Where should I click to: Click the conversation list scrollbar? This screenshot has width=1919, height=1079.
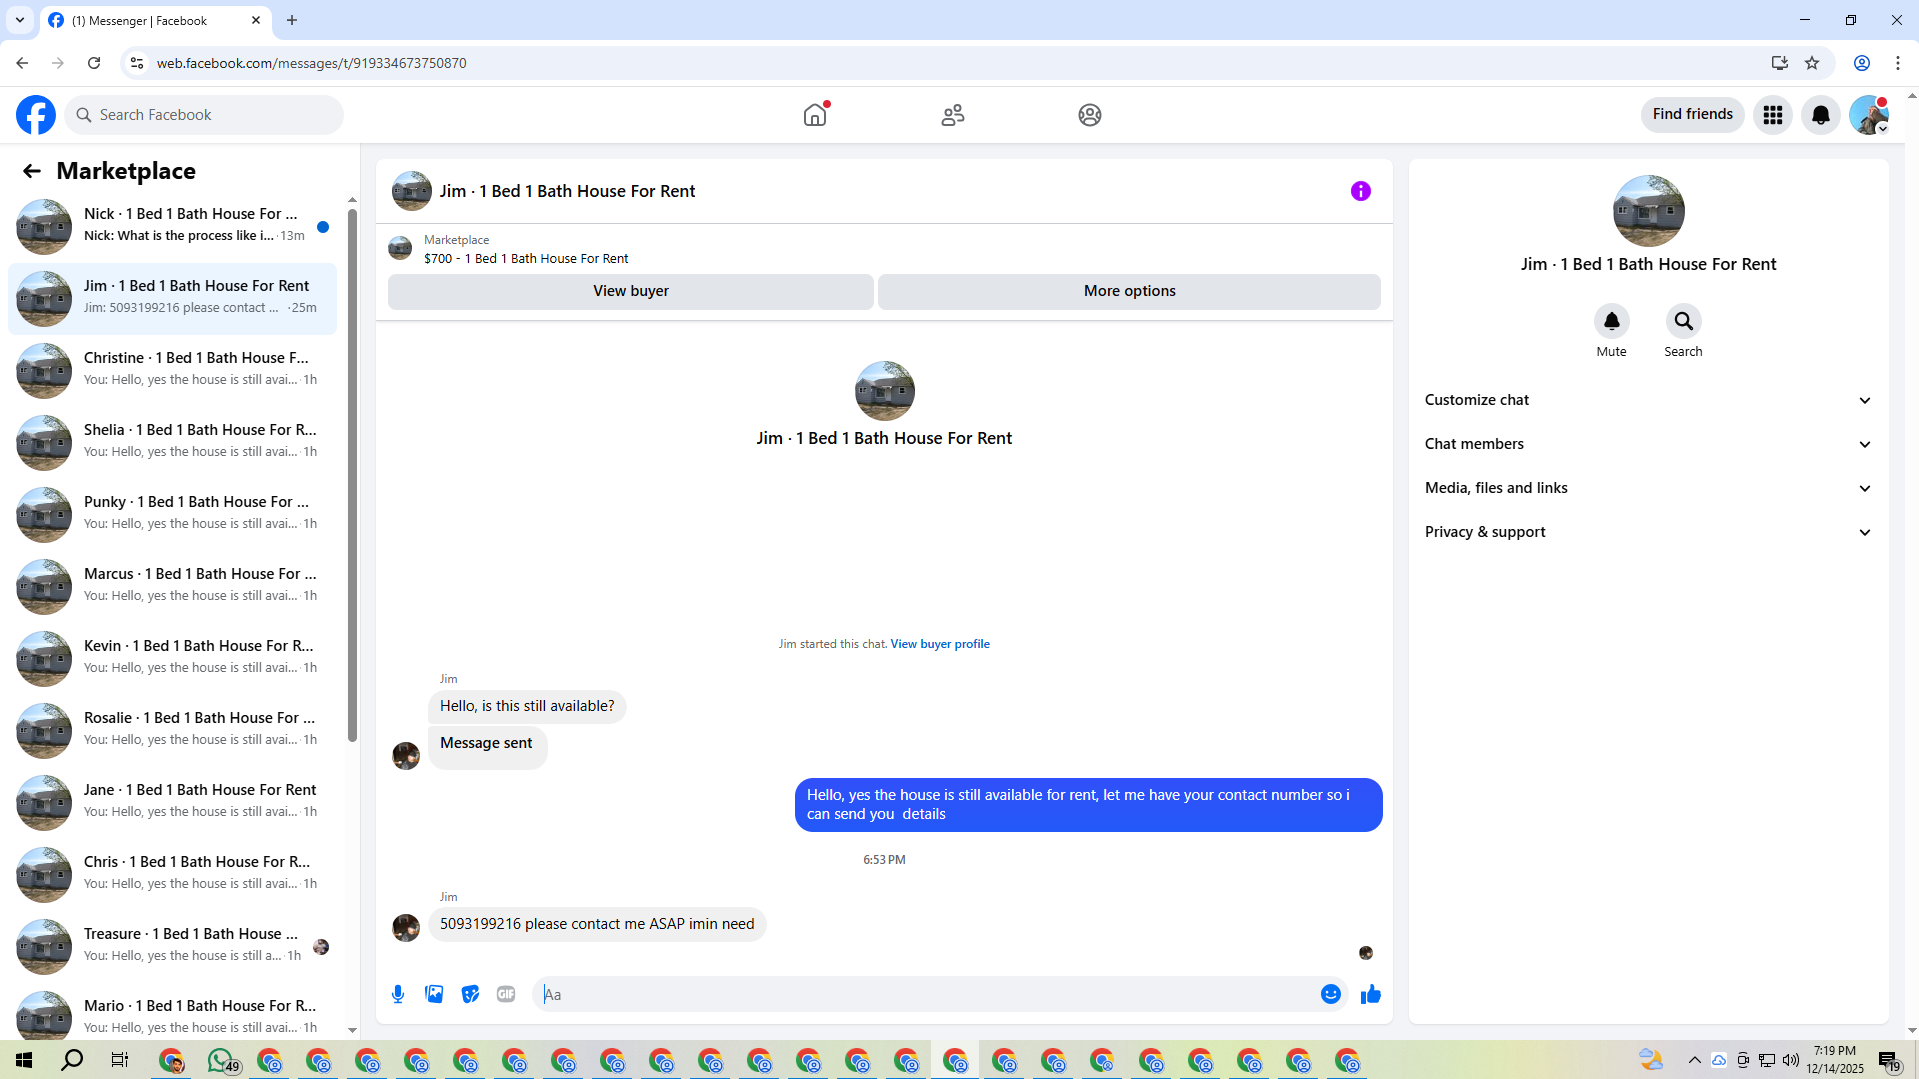(352, 475)
